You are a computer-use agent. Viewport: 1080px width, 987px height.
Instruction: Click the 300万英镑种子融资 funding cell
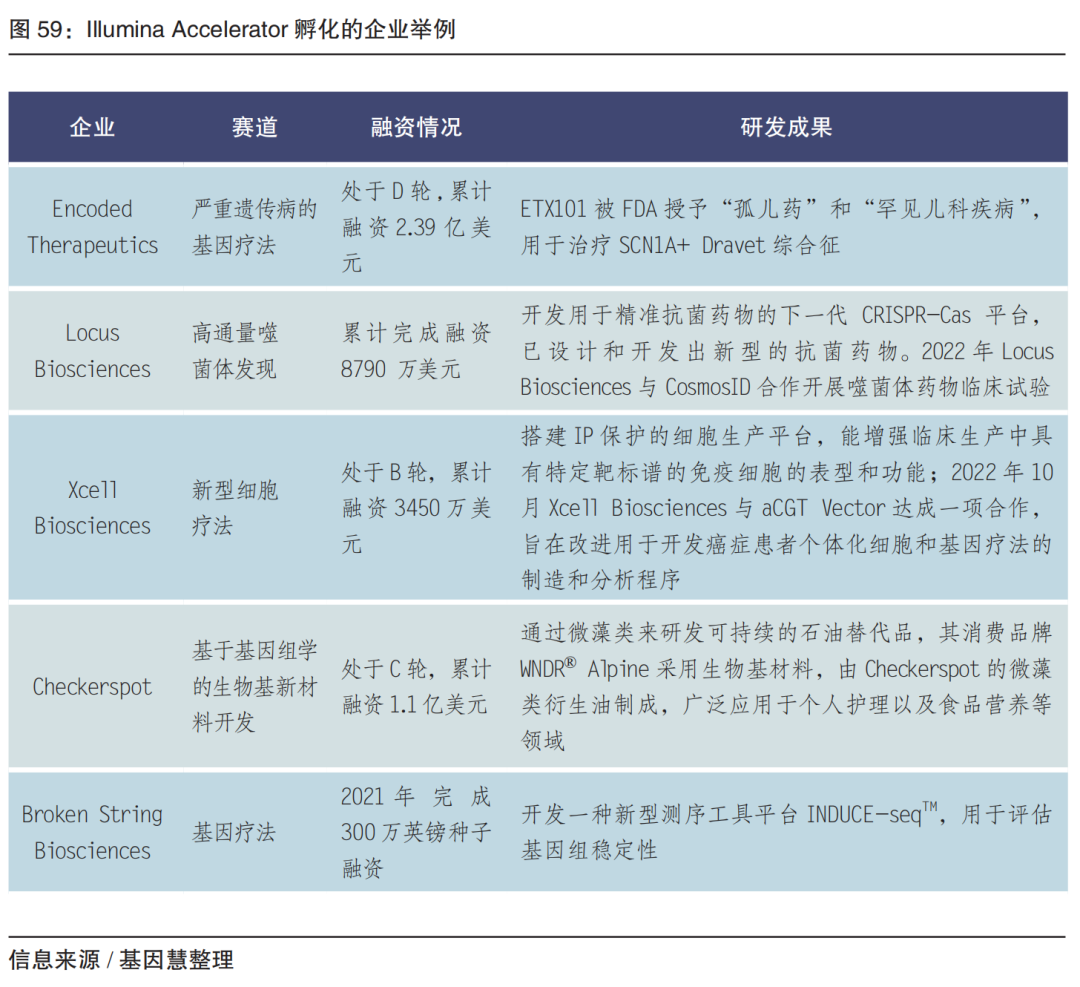point(416,832)
